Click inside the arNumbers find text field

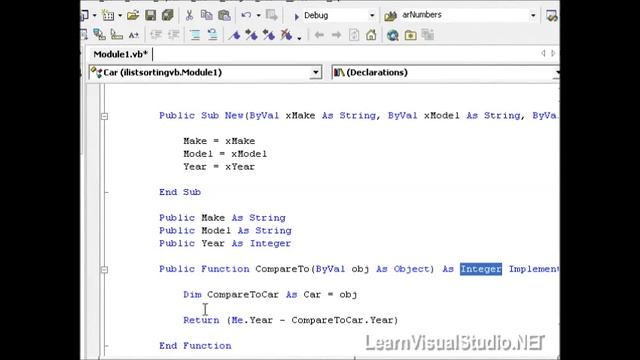click(464, 15)
